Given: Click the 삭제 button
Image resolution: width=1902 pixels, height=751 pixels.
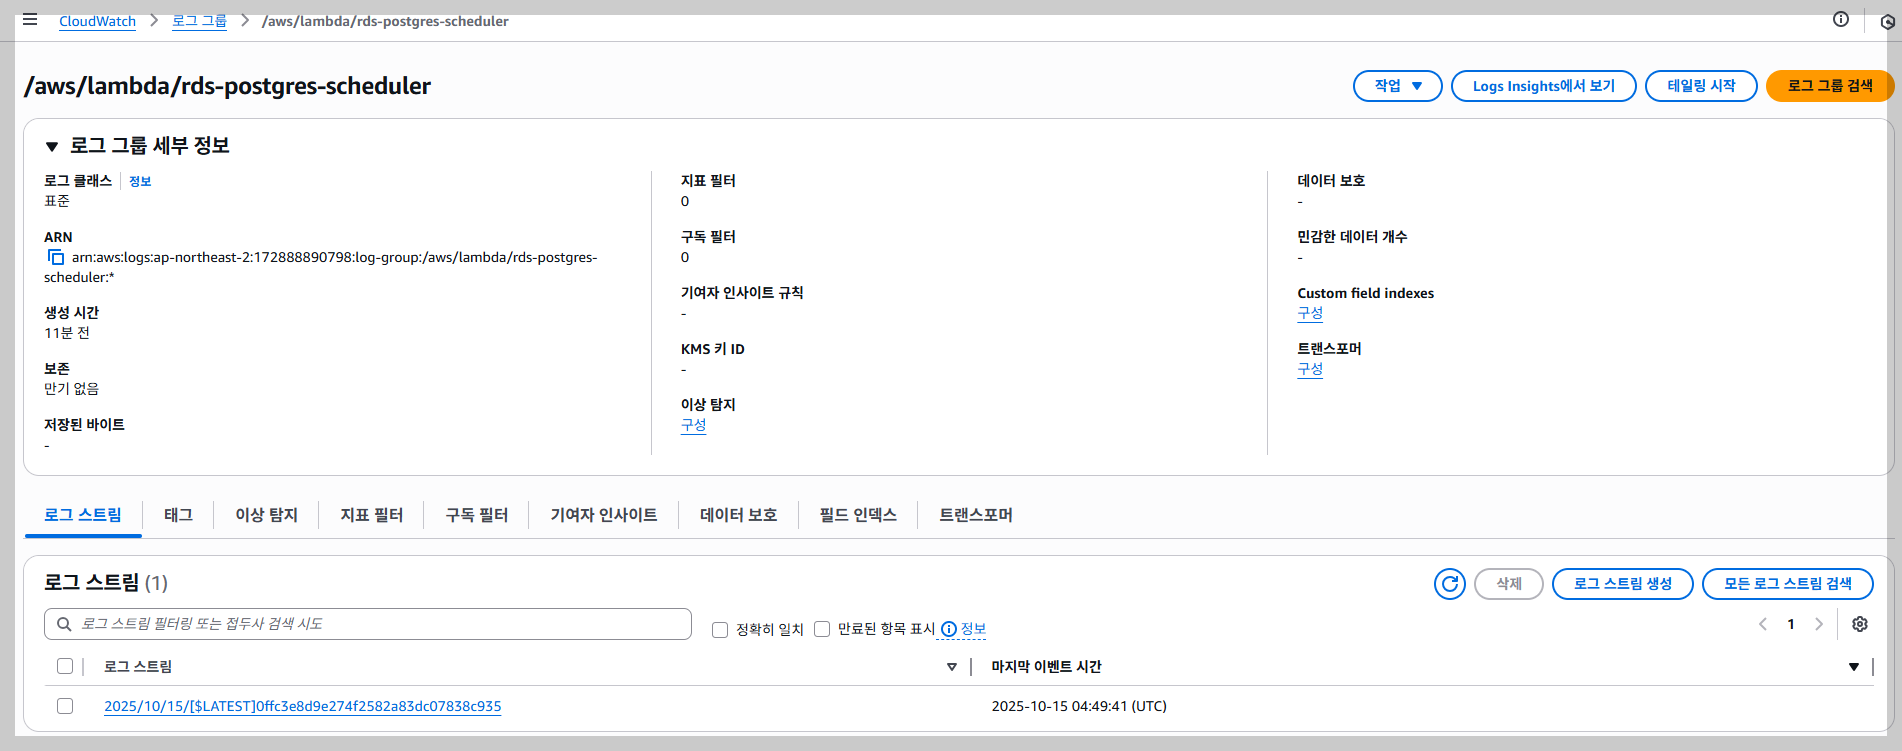Looking at the screenshot, I should (x=1509, y=584).
